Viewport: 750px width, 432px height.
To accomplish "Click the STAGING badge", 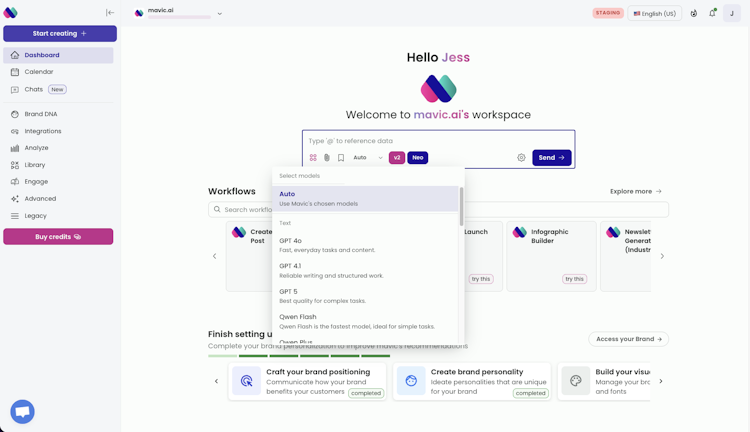I will point(608,13).
